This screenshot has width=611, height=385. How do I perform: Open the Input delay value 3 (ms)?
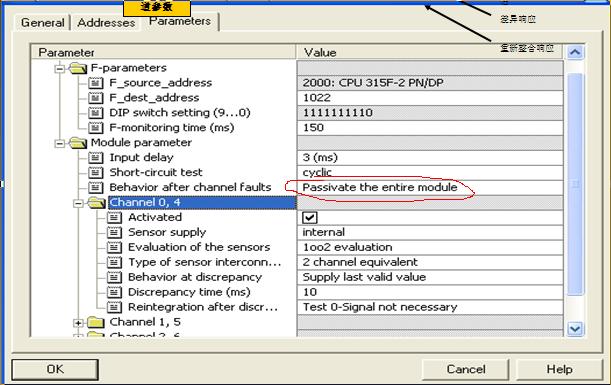tap(430, 158)
